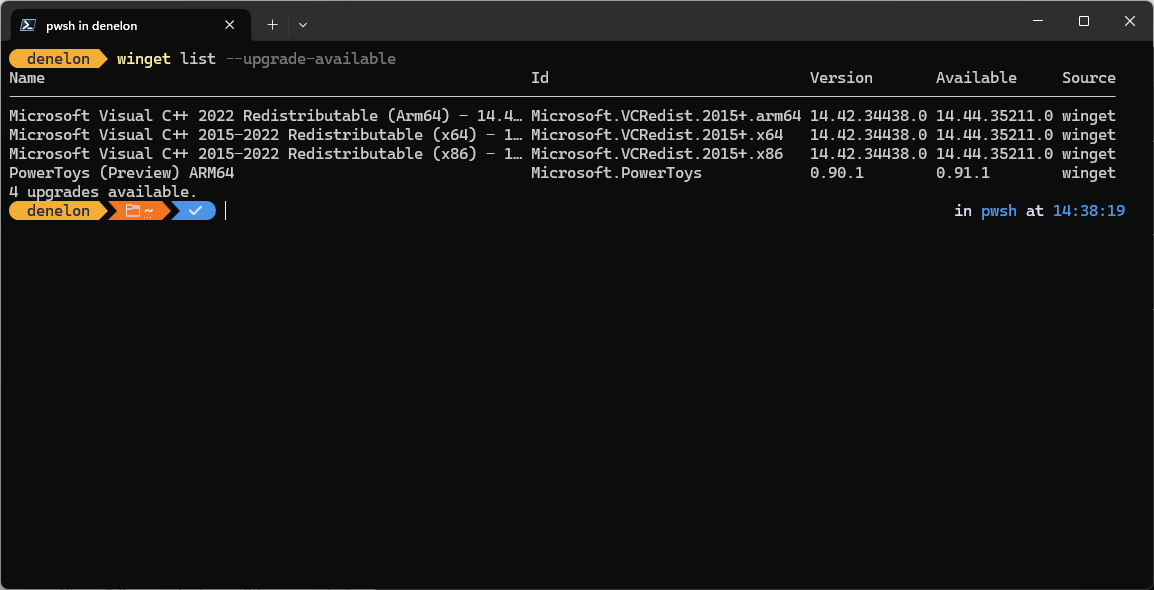Click the Source column header
The image size is (1154, 590).
point(1088,78)
